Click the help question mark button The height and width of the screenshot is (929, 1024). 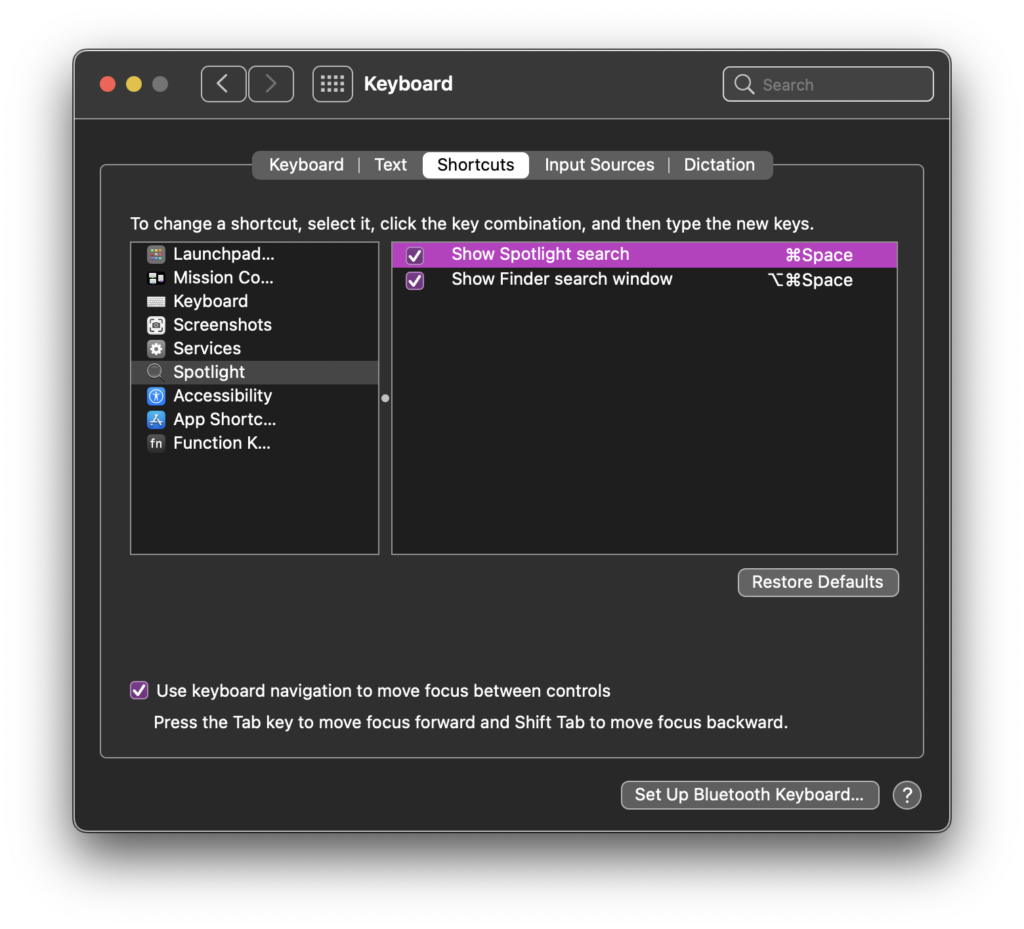point(906,795)
